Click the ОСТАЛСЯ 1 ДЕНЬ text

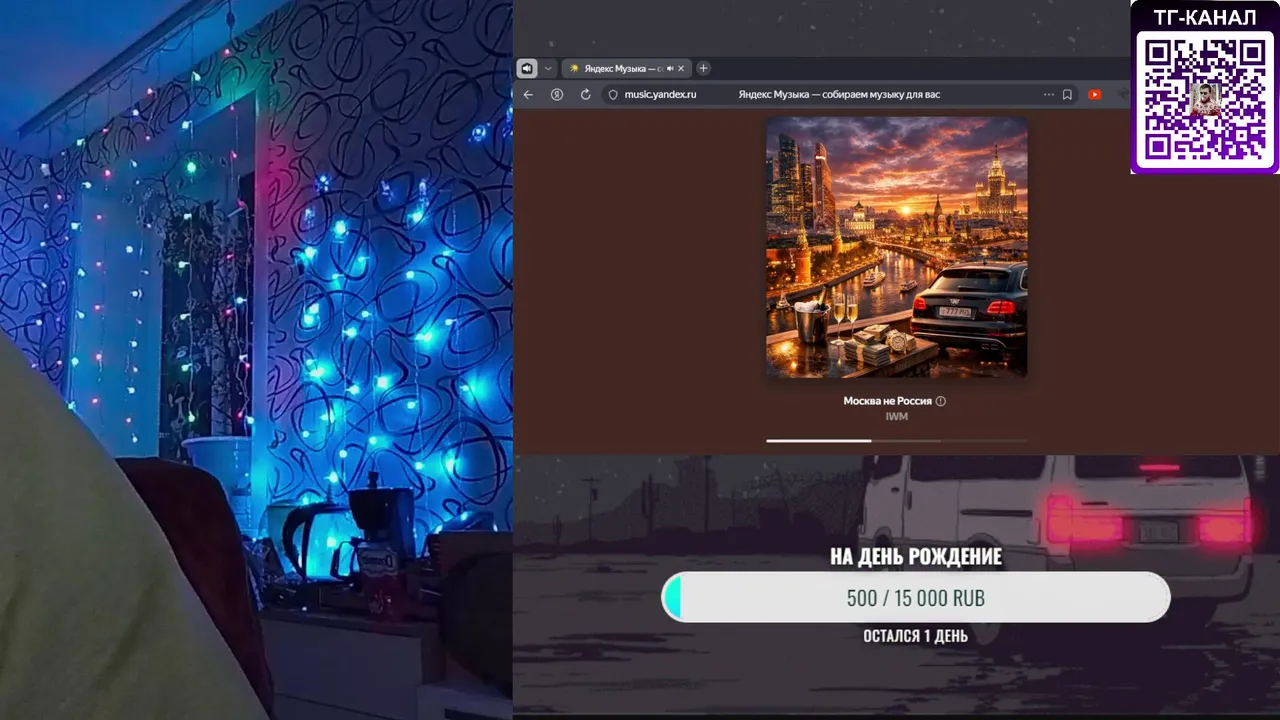(916, 636)
